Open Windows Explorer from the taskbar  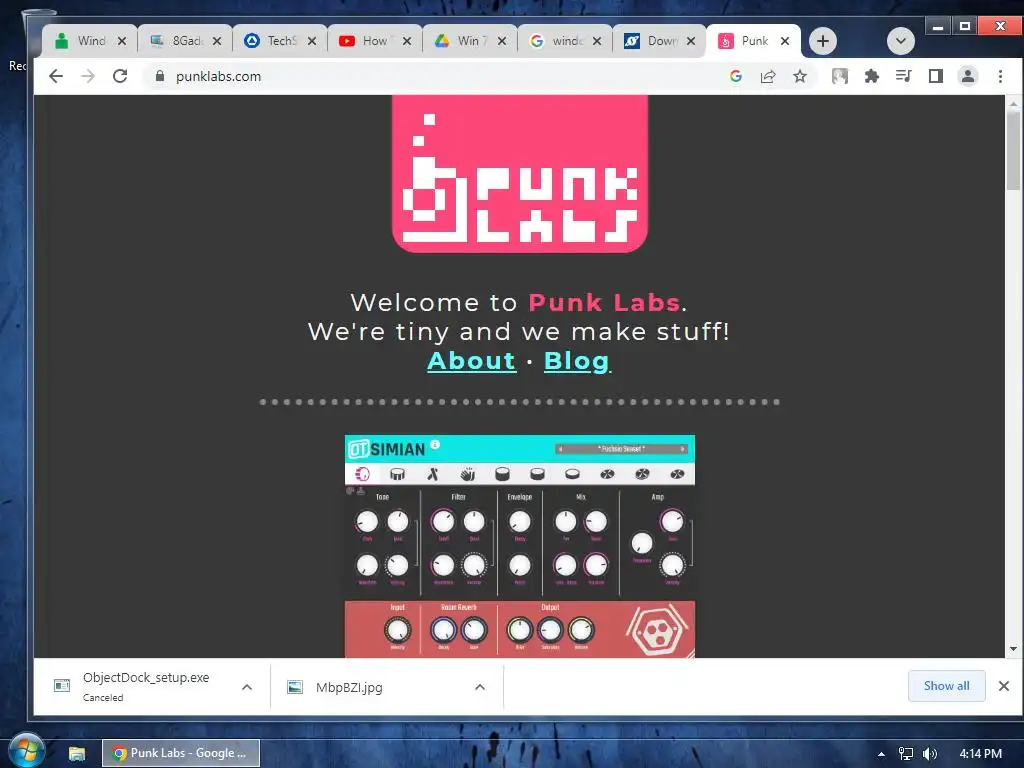click(77, 754)
